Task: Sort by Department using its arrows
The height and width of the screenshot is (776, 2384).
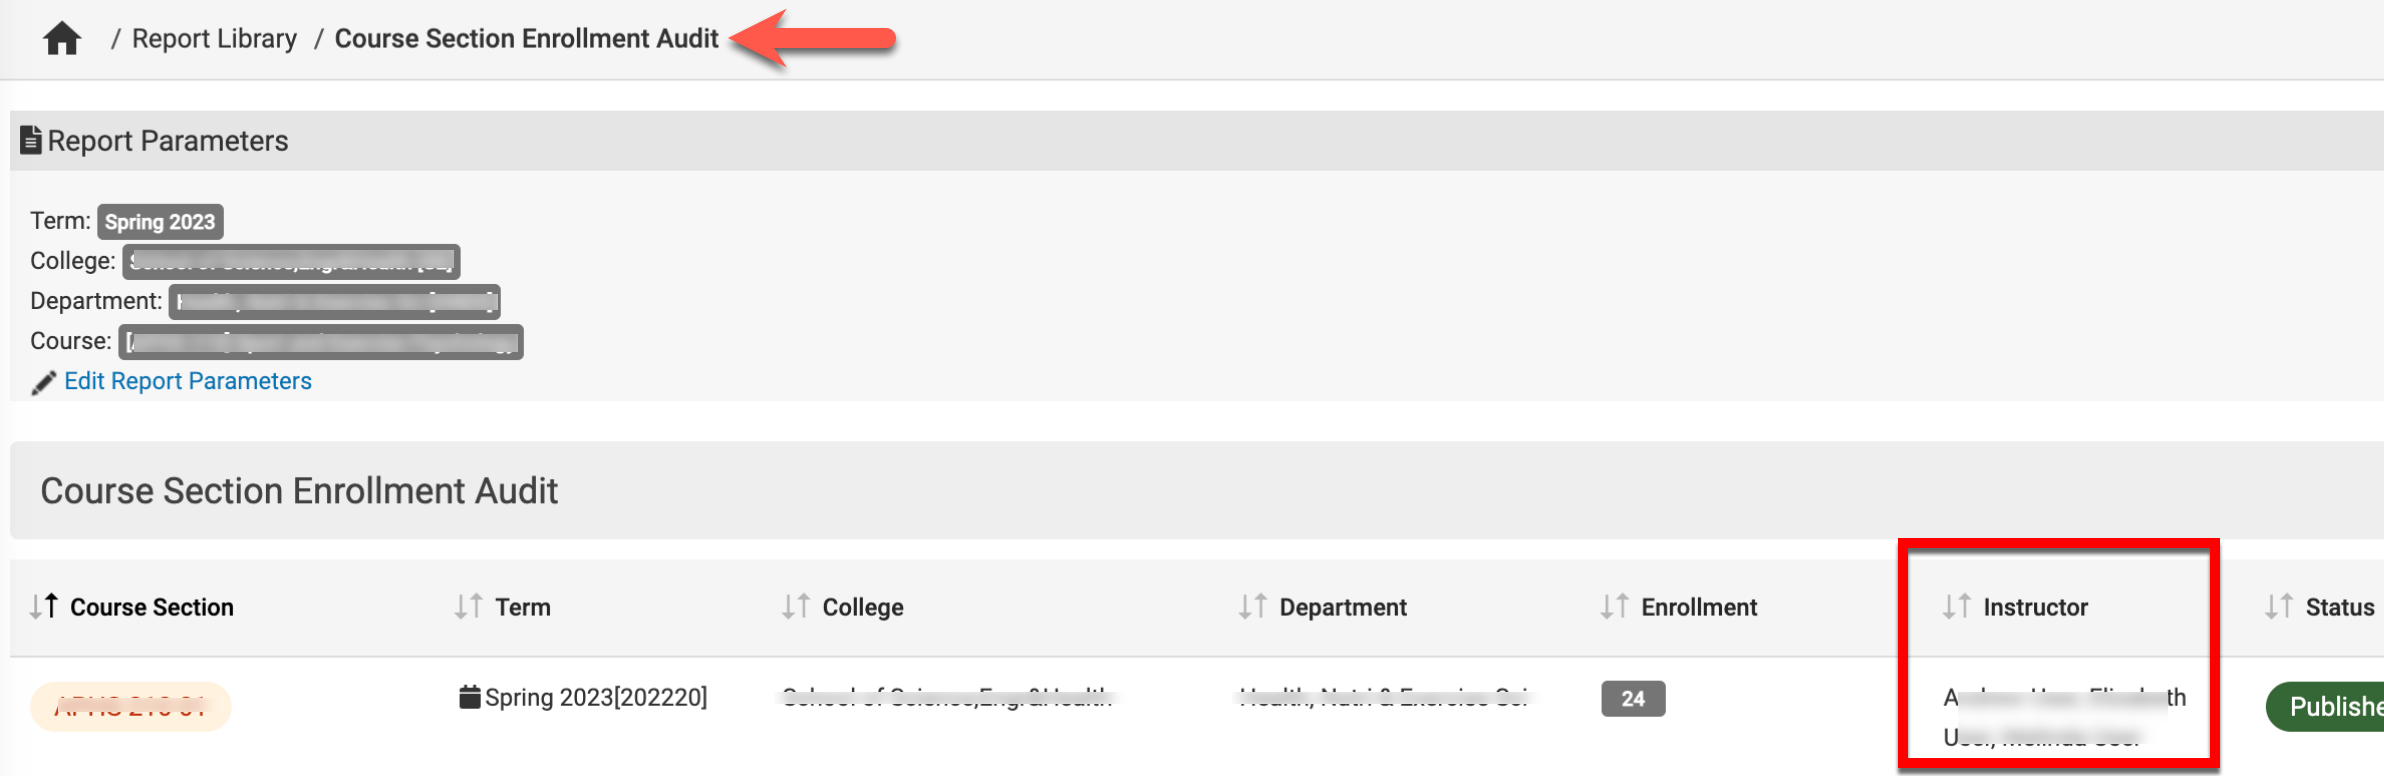Action: tap(1253, 606)
